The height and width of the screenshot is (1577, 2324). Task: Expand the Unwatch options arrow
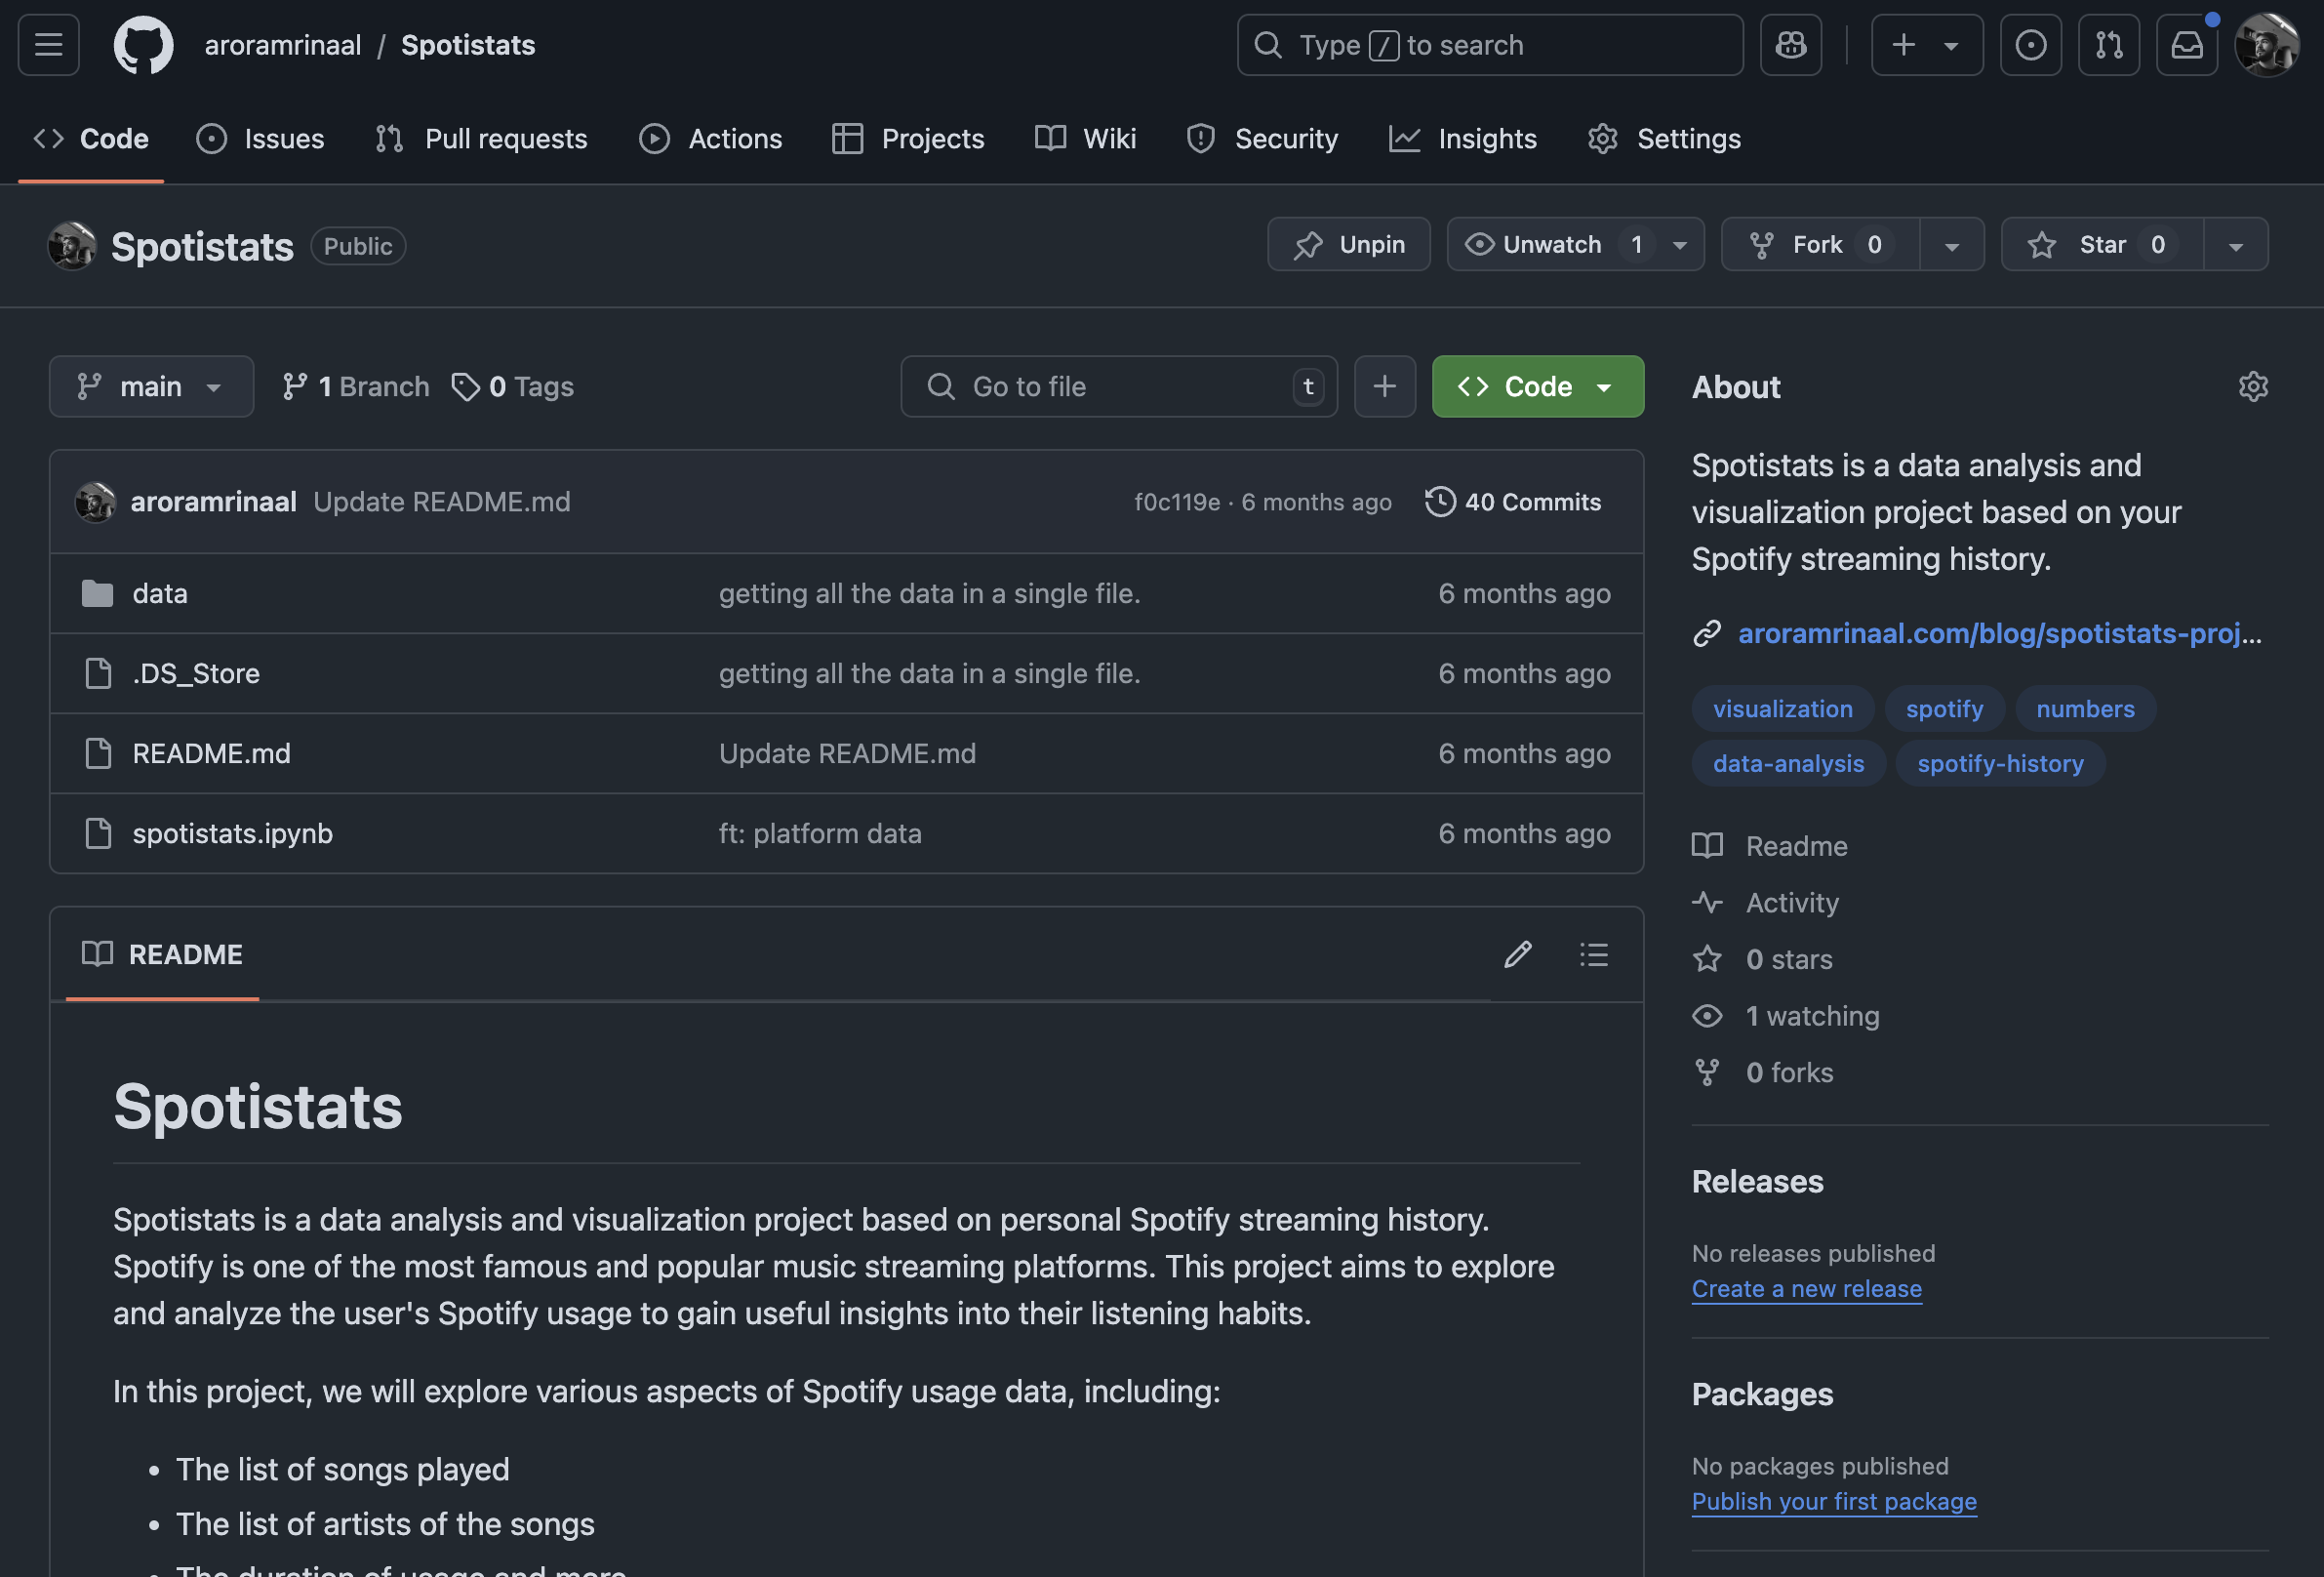[1680, 244]
